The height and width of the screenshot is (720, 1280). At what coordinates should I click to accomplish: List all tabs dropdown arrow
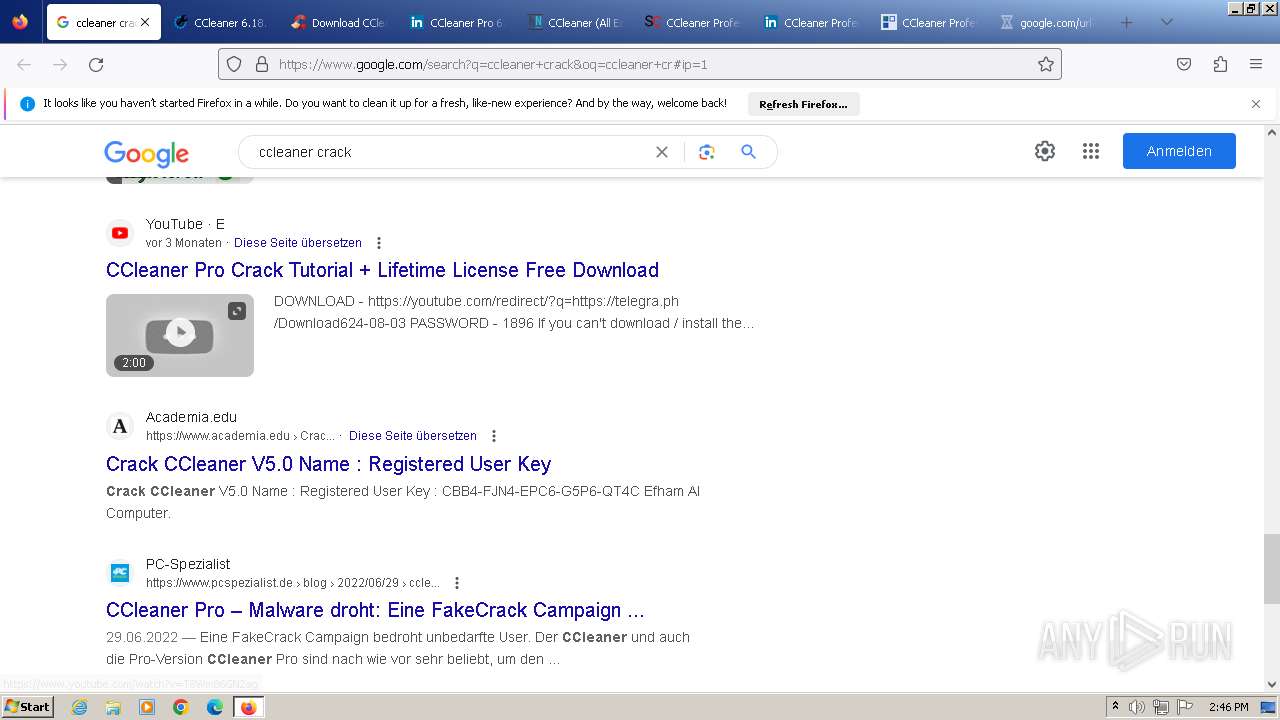[1166, 22]
